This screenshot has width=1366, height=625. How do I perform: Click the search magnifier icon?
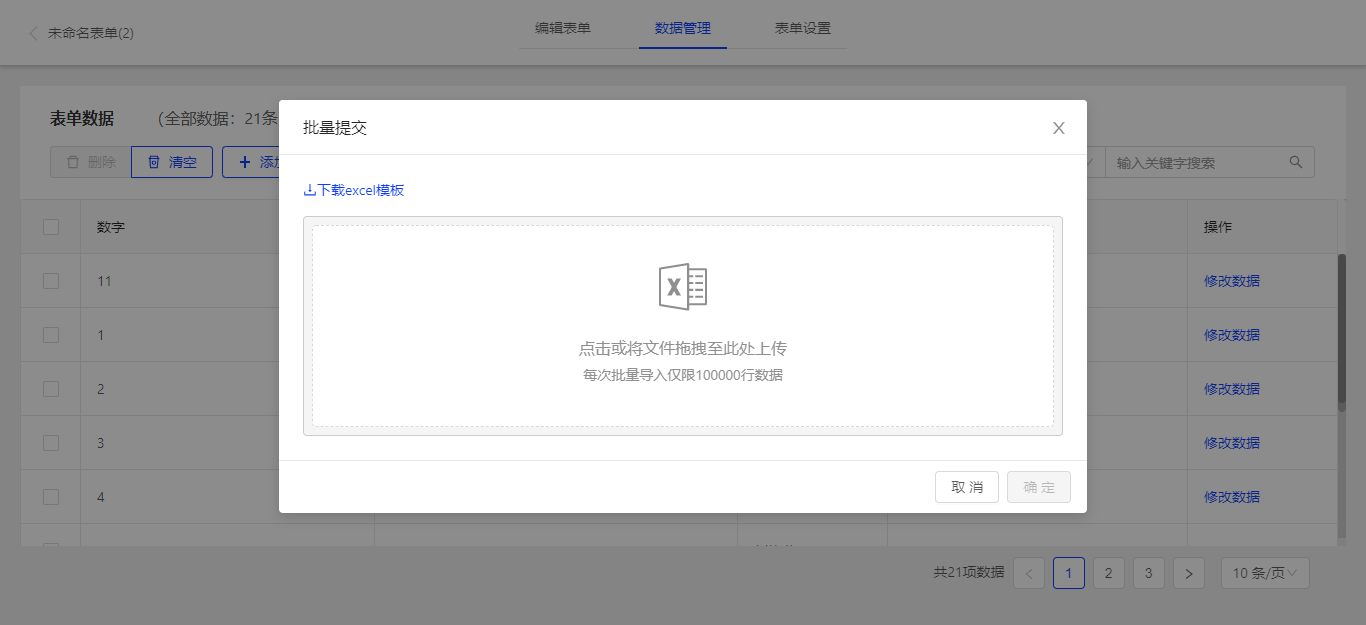[x=1296, y=162]
